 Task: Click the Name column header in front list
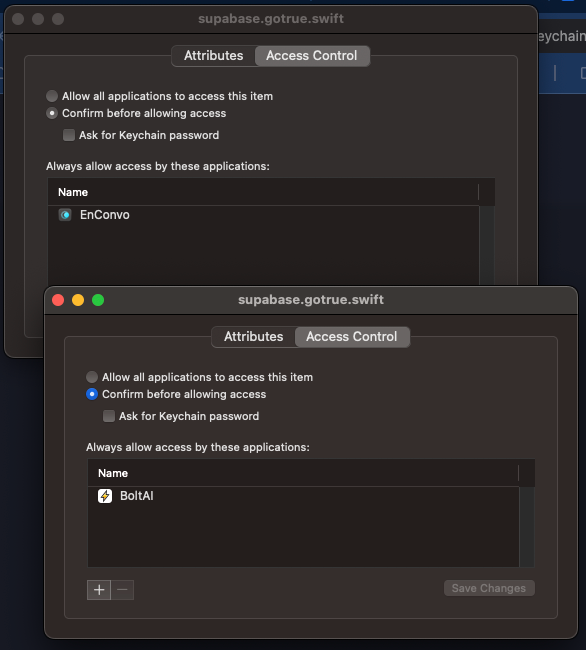303,473
